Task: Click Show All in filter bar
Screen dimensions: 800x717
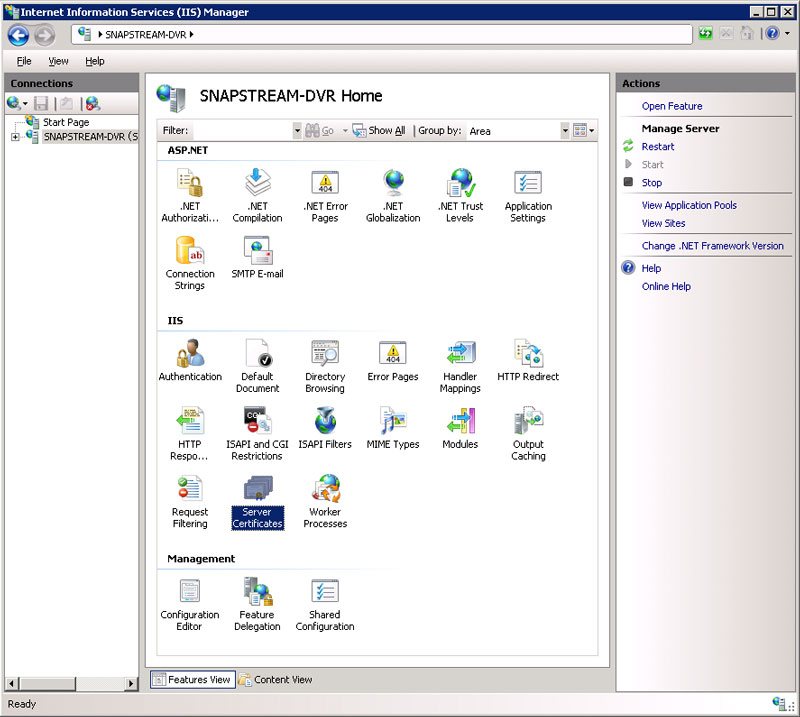Action: 380,131
